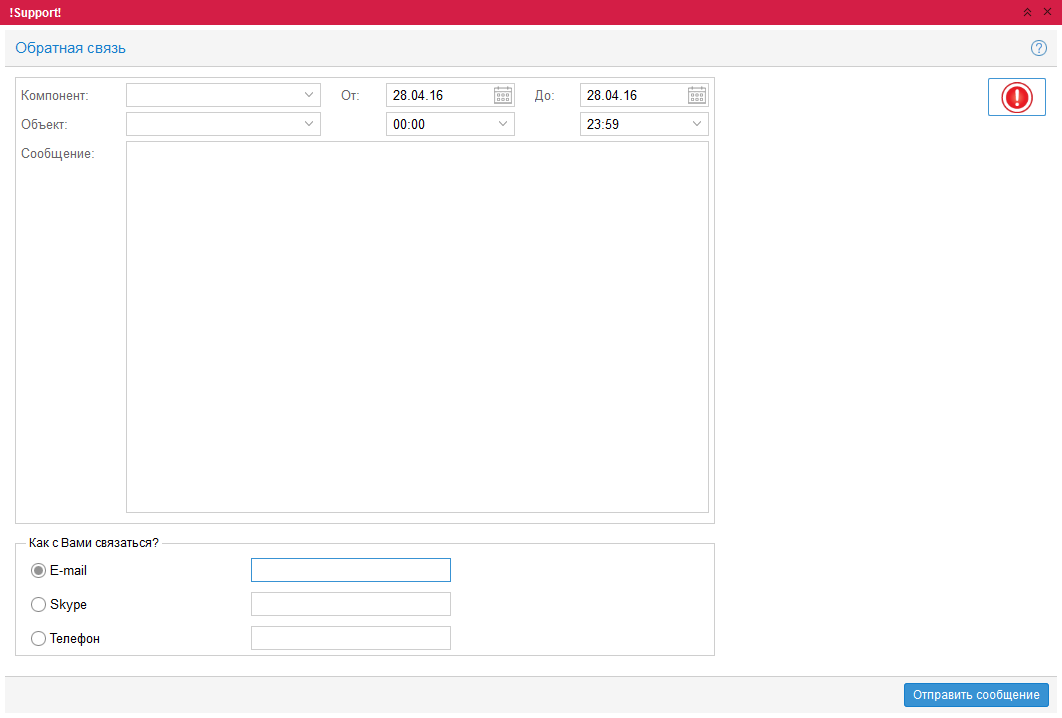
Task: Open the calendar picker for От date
Action: tap(503, 95)
